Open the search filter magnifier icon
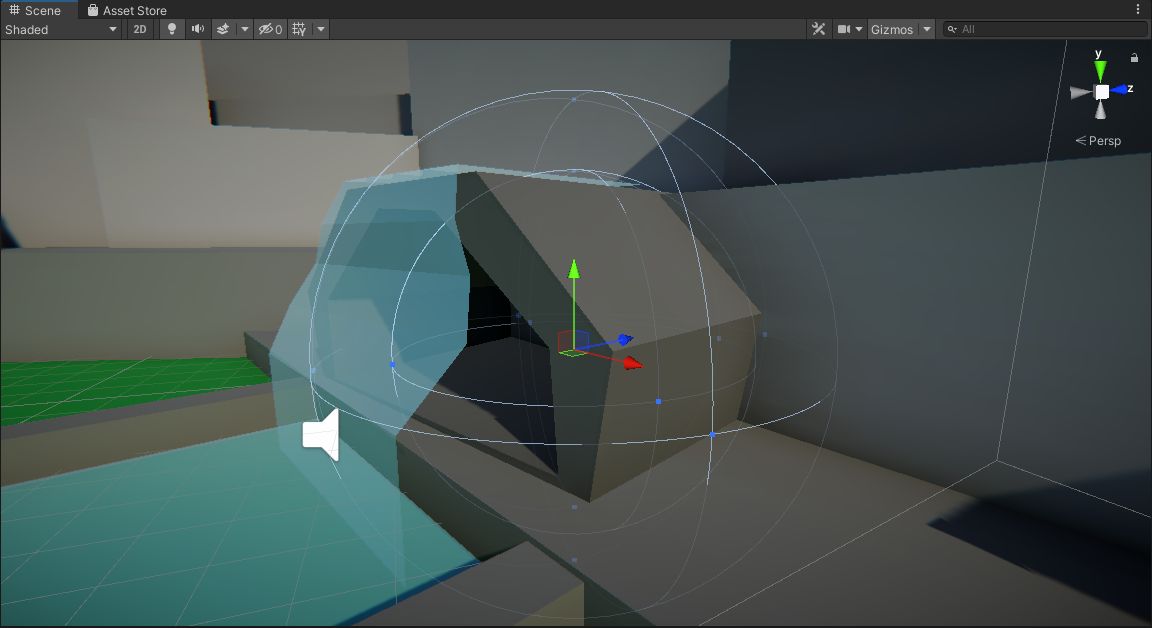The width and height of the screenshot is (1152, 628). (952, 29)
